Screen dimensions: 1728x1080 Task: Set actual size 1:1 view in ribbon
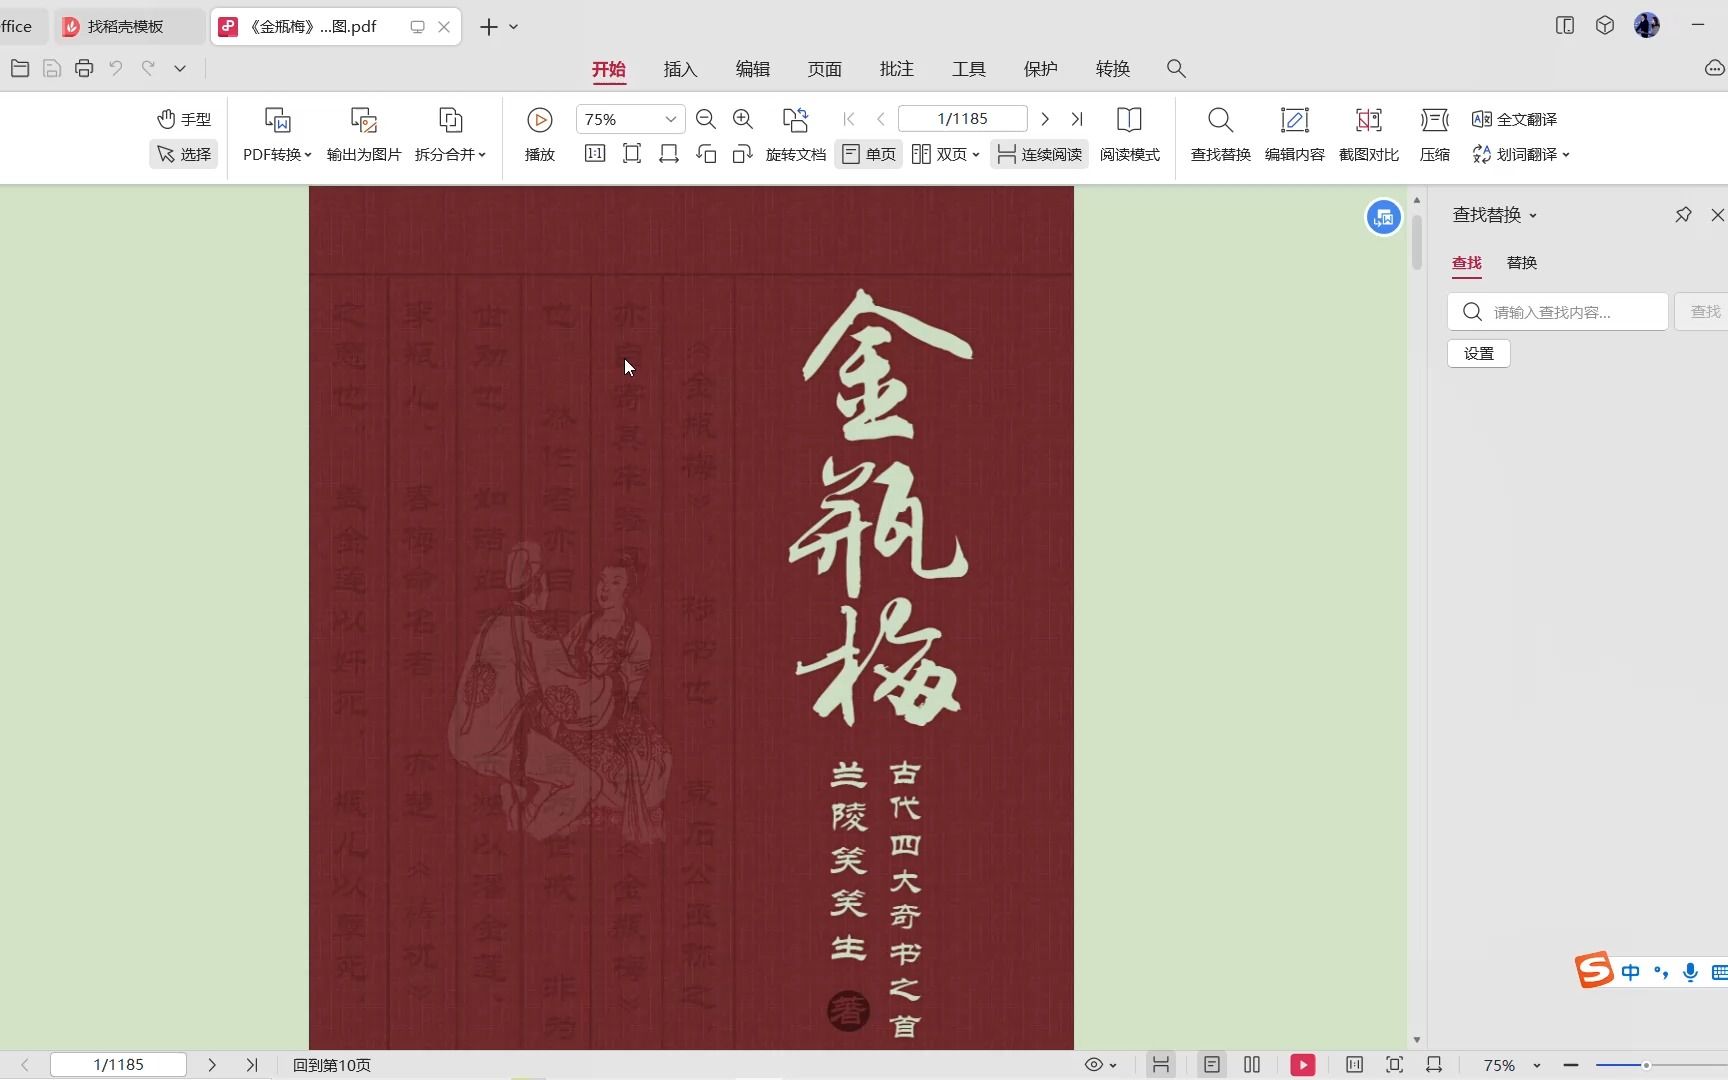coord(595,154)
